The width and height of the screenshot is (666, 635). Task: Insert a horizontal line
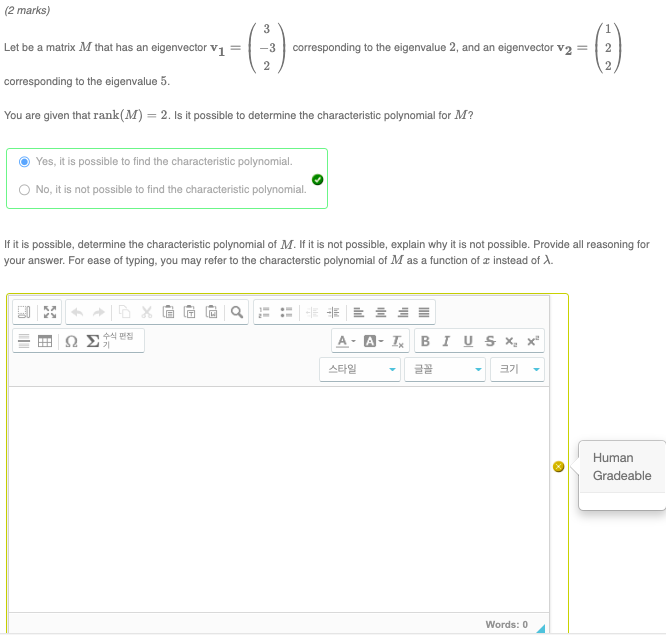24,341
